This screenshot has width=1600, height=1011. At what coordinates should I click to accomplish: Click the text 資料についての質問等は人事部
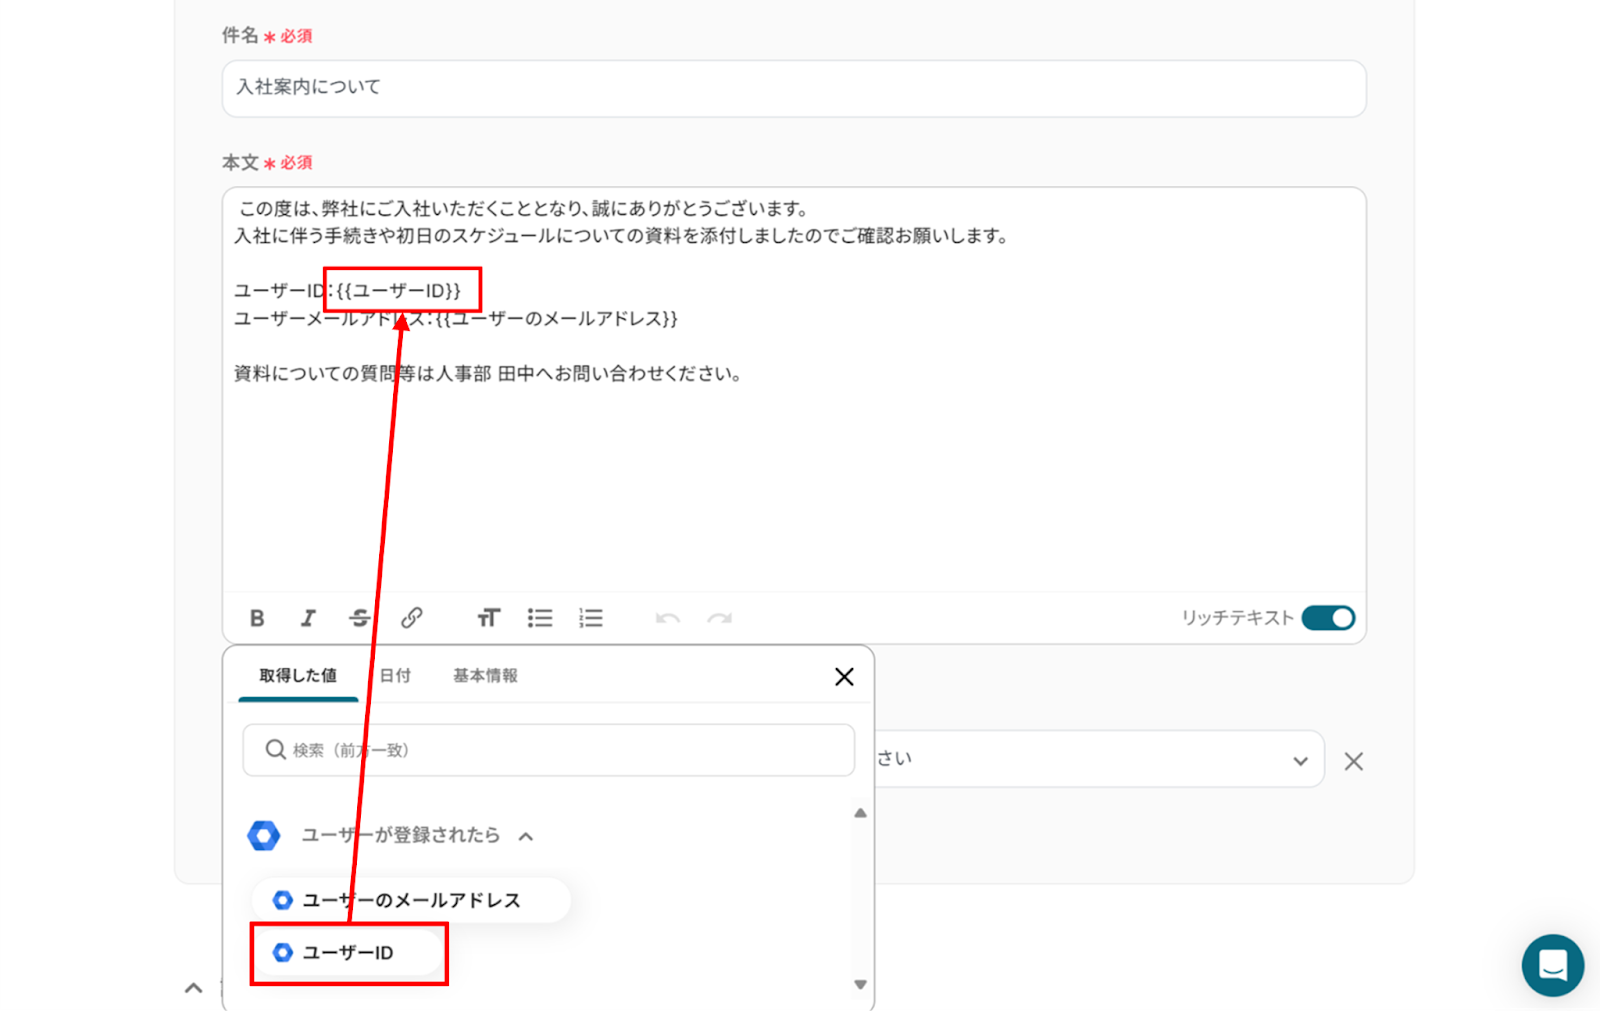[362, 374]
